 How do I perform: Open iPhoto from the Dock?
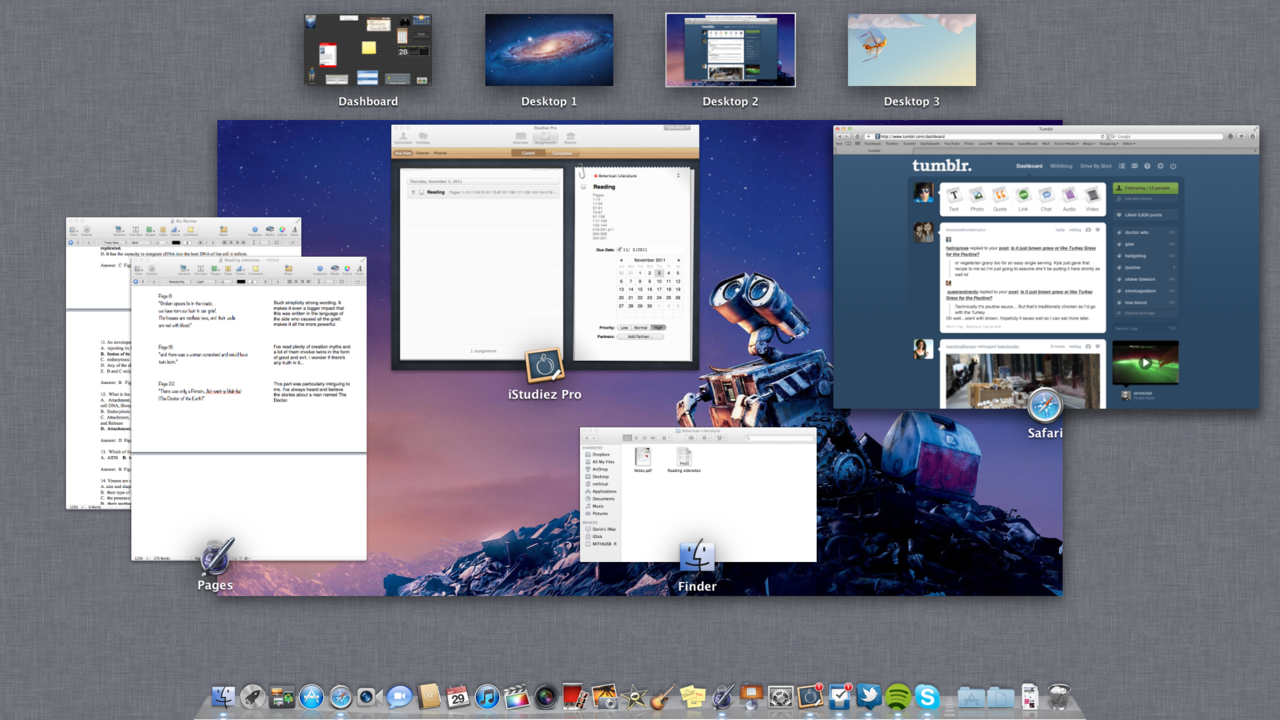(x=603, y=696)
